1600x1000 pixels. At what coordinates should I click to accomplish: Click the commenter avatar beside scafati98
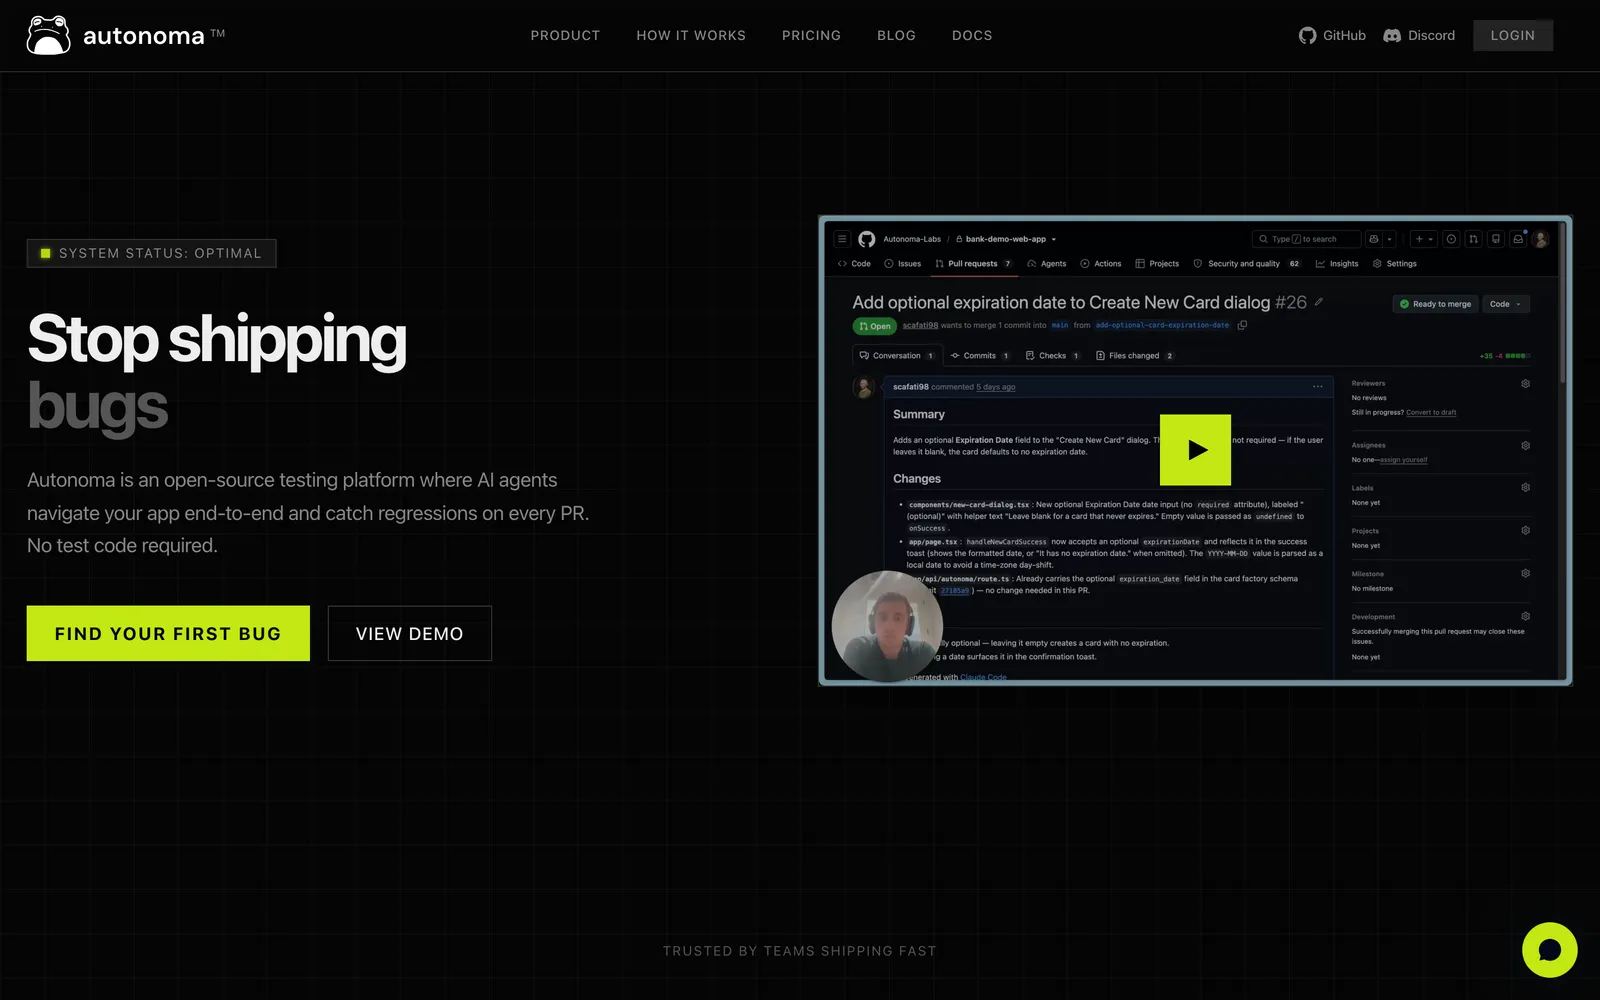864,388
